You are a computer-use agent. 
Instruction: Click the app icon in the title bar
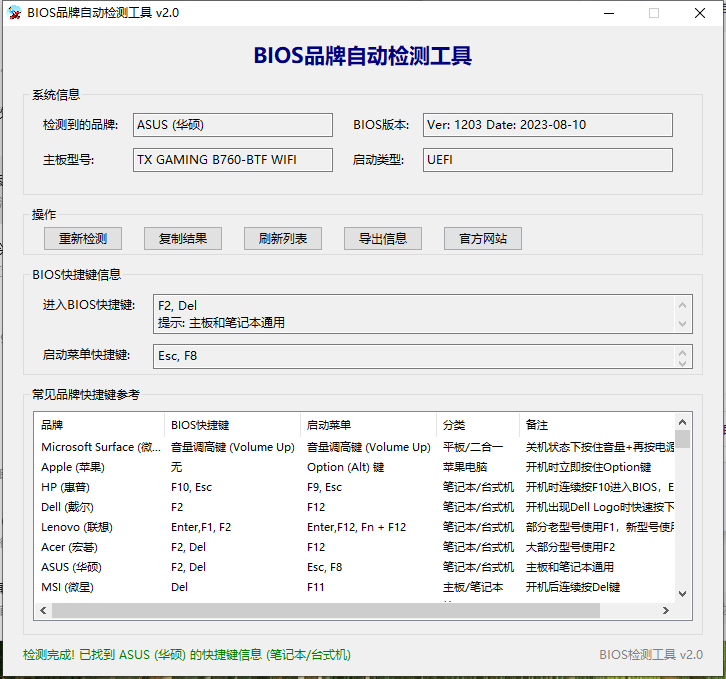pos(14,13)
